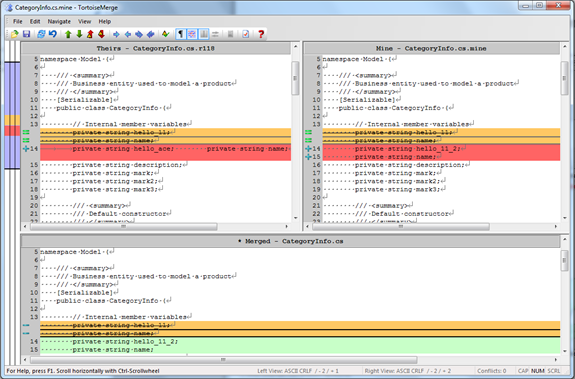Click the thick blue left-arrow icon
The height and width of the screenshot is (379, 575).
[x=150, y=34]
